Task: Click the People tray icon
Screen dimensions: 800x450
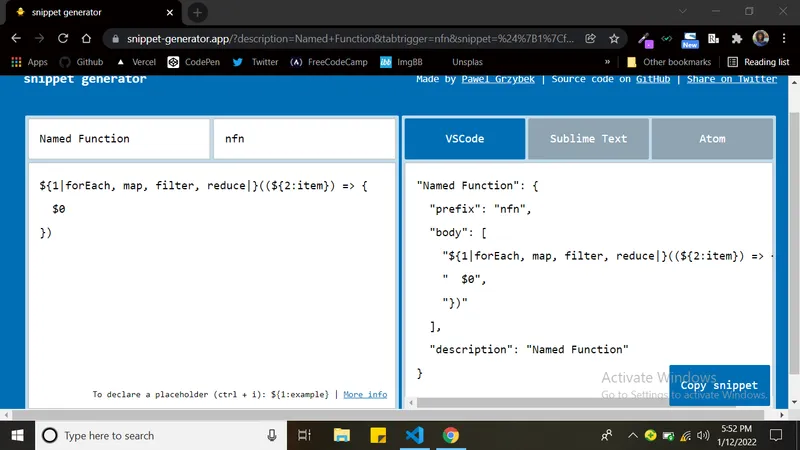Action: pos(607,436)
